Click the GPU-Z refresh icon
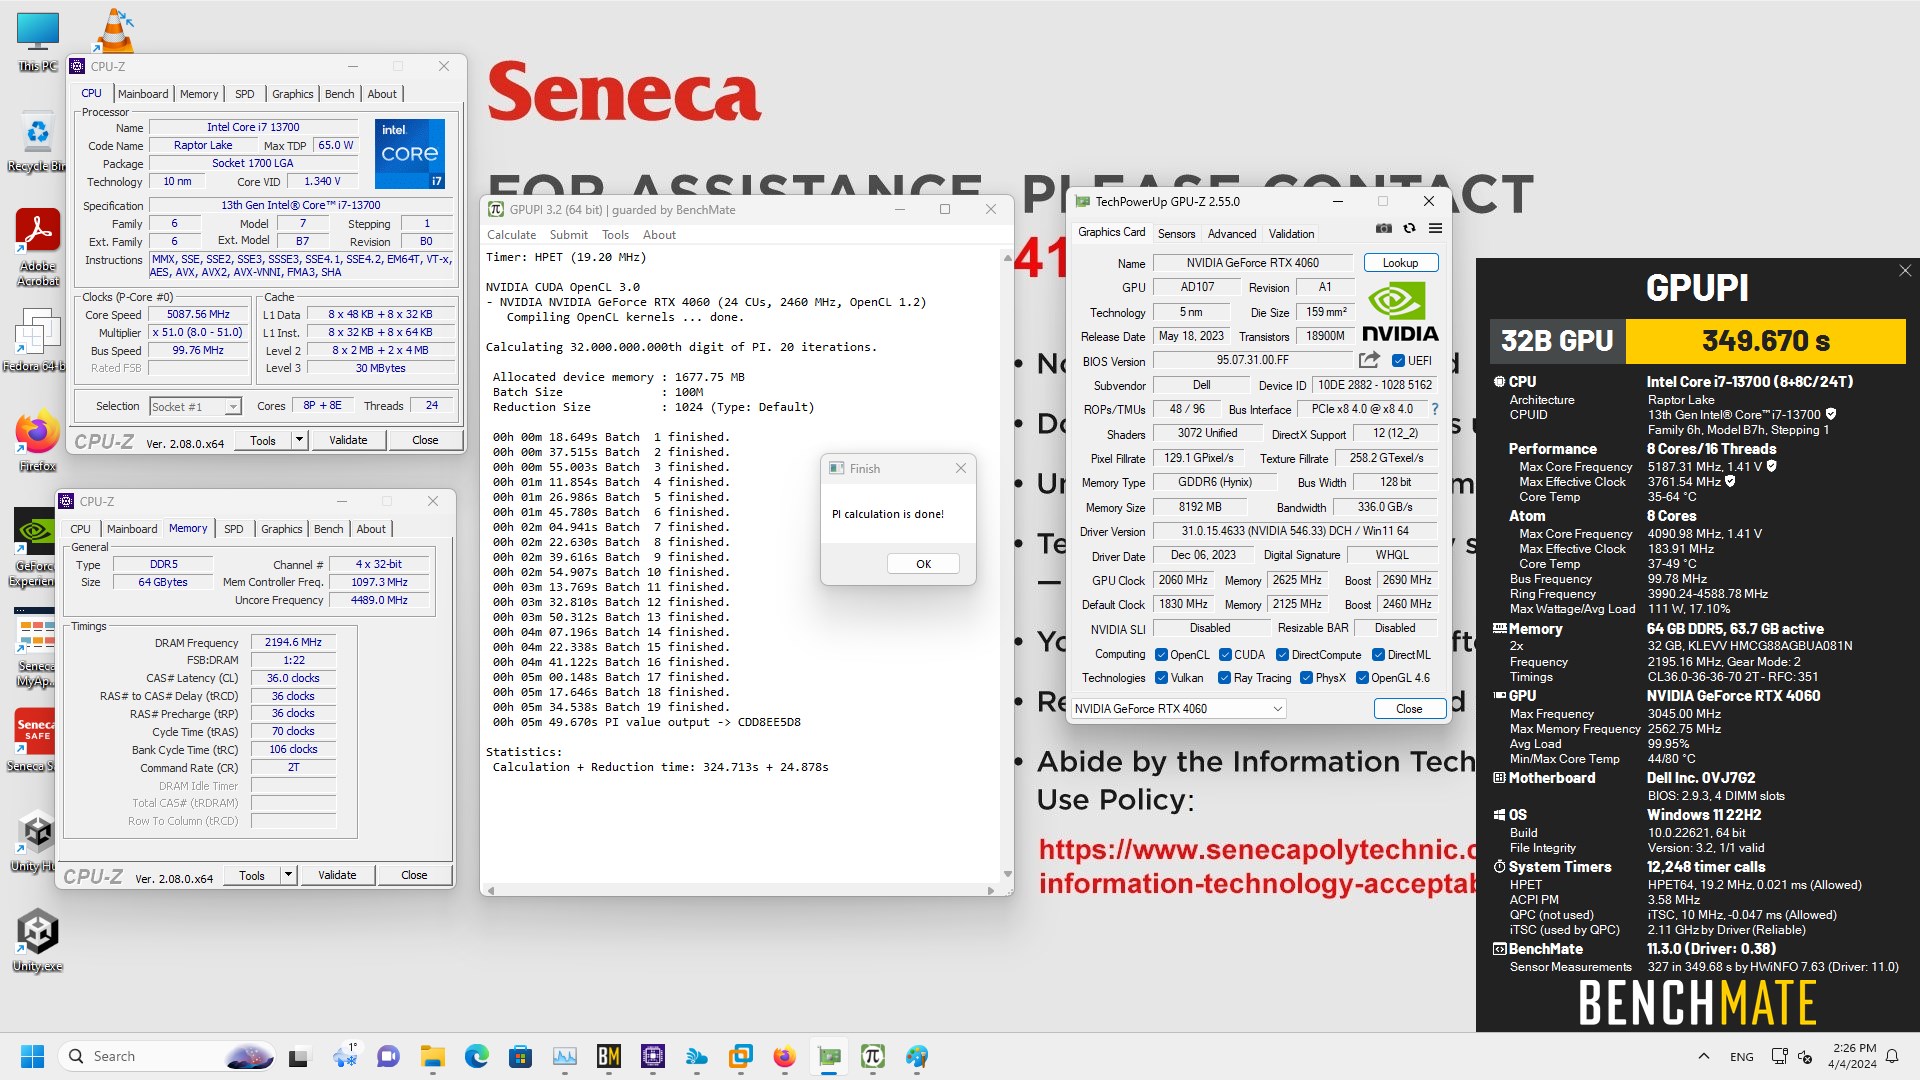This screenshot has height=1080, width=1920. pyautogui.click(x=1409, y=228)
